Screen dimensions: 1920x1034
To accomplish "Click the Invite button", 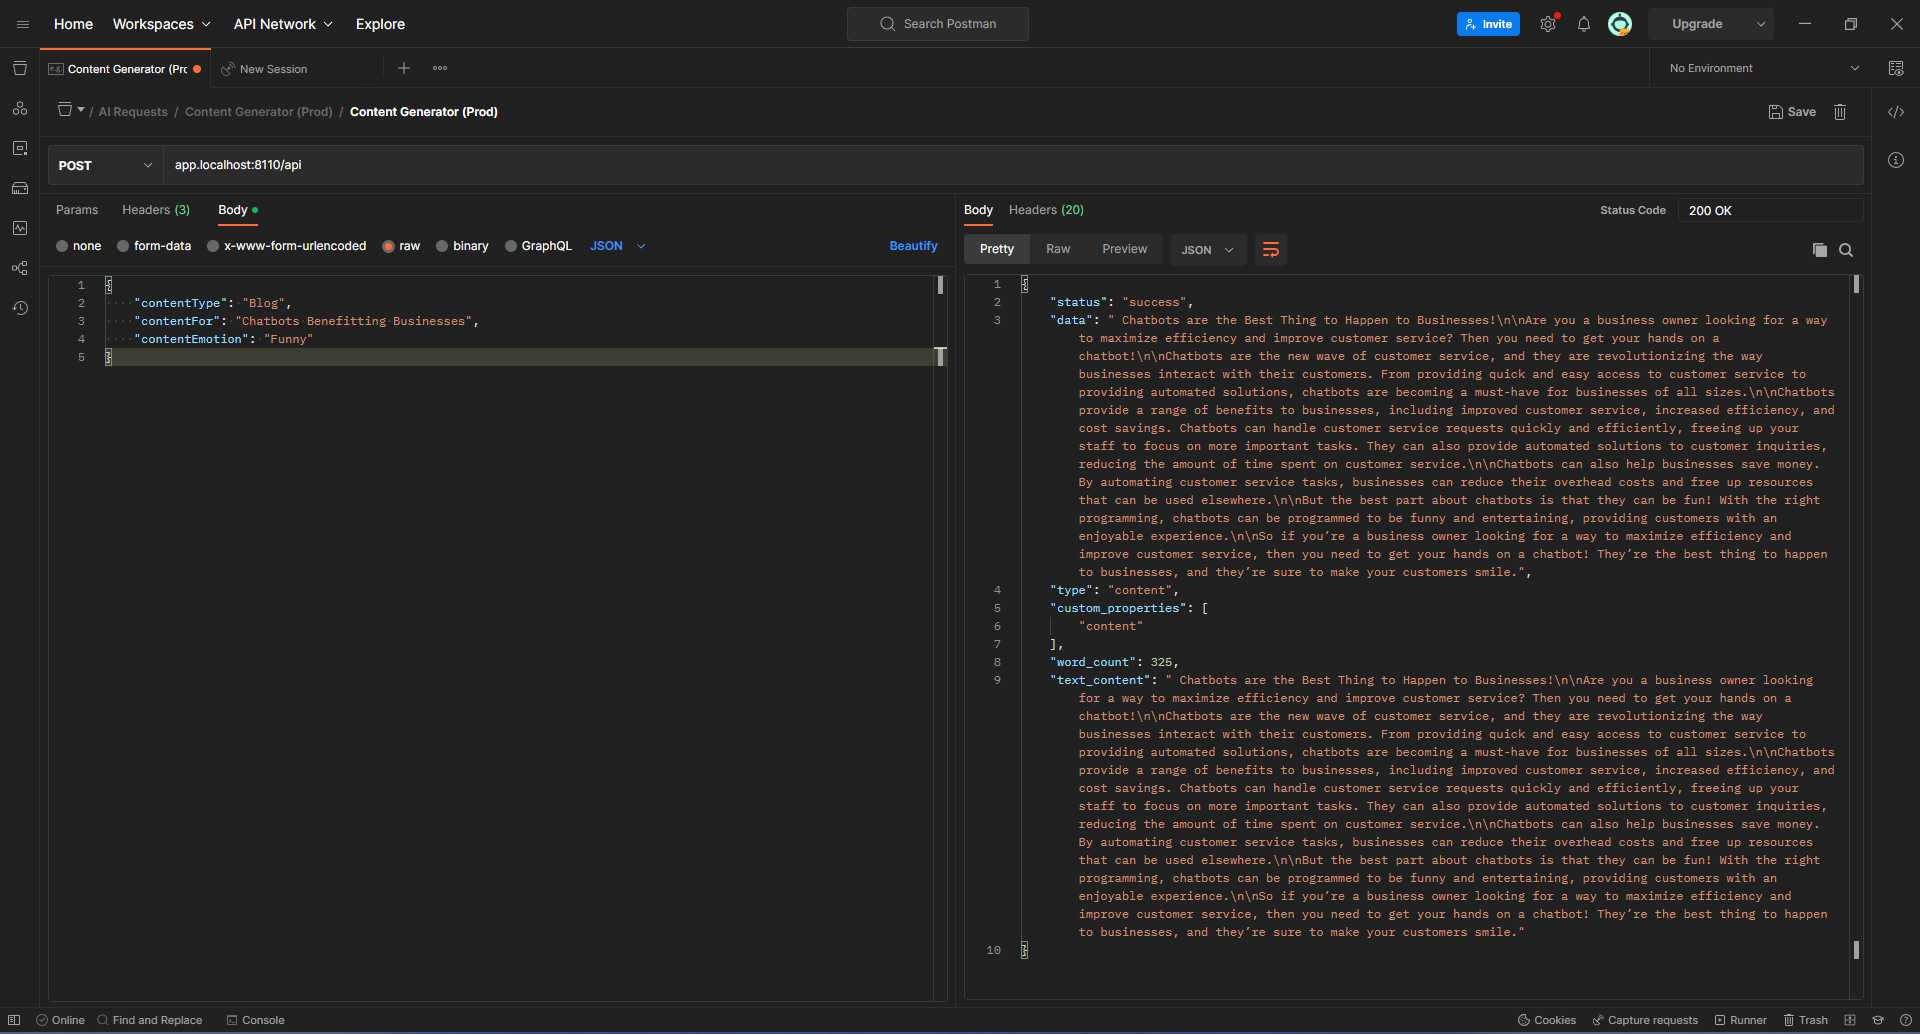I will 1488,24.
